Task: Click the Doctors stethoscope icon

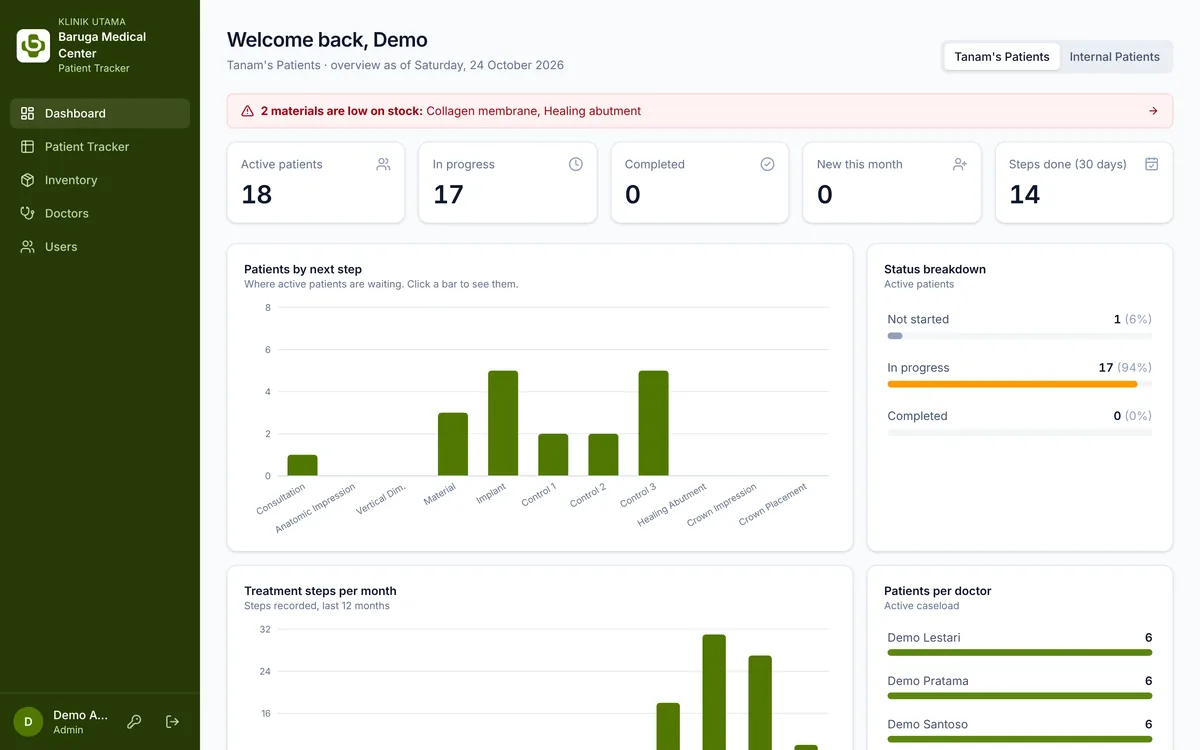Action: [x=27, y=213]
